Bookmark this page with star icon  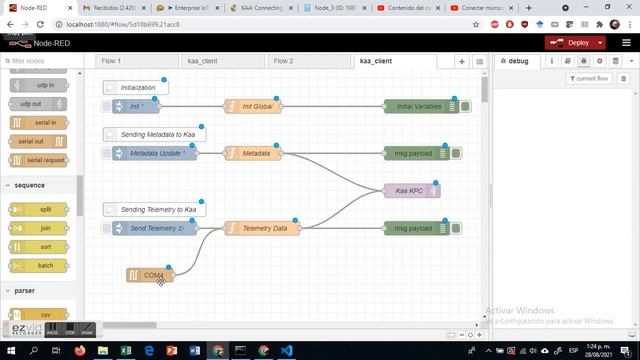(x=476, y=24)
